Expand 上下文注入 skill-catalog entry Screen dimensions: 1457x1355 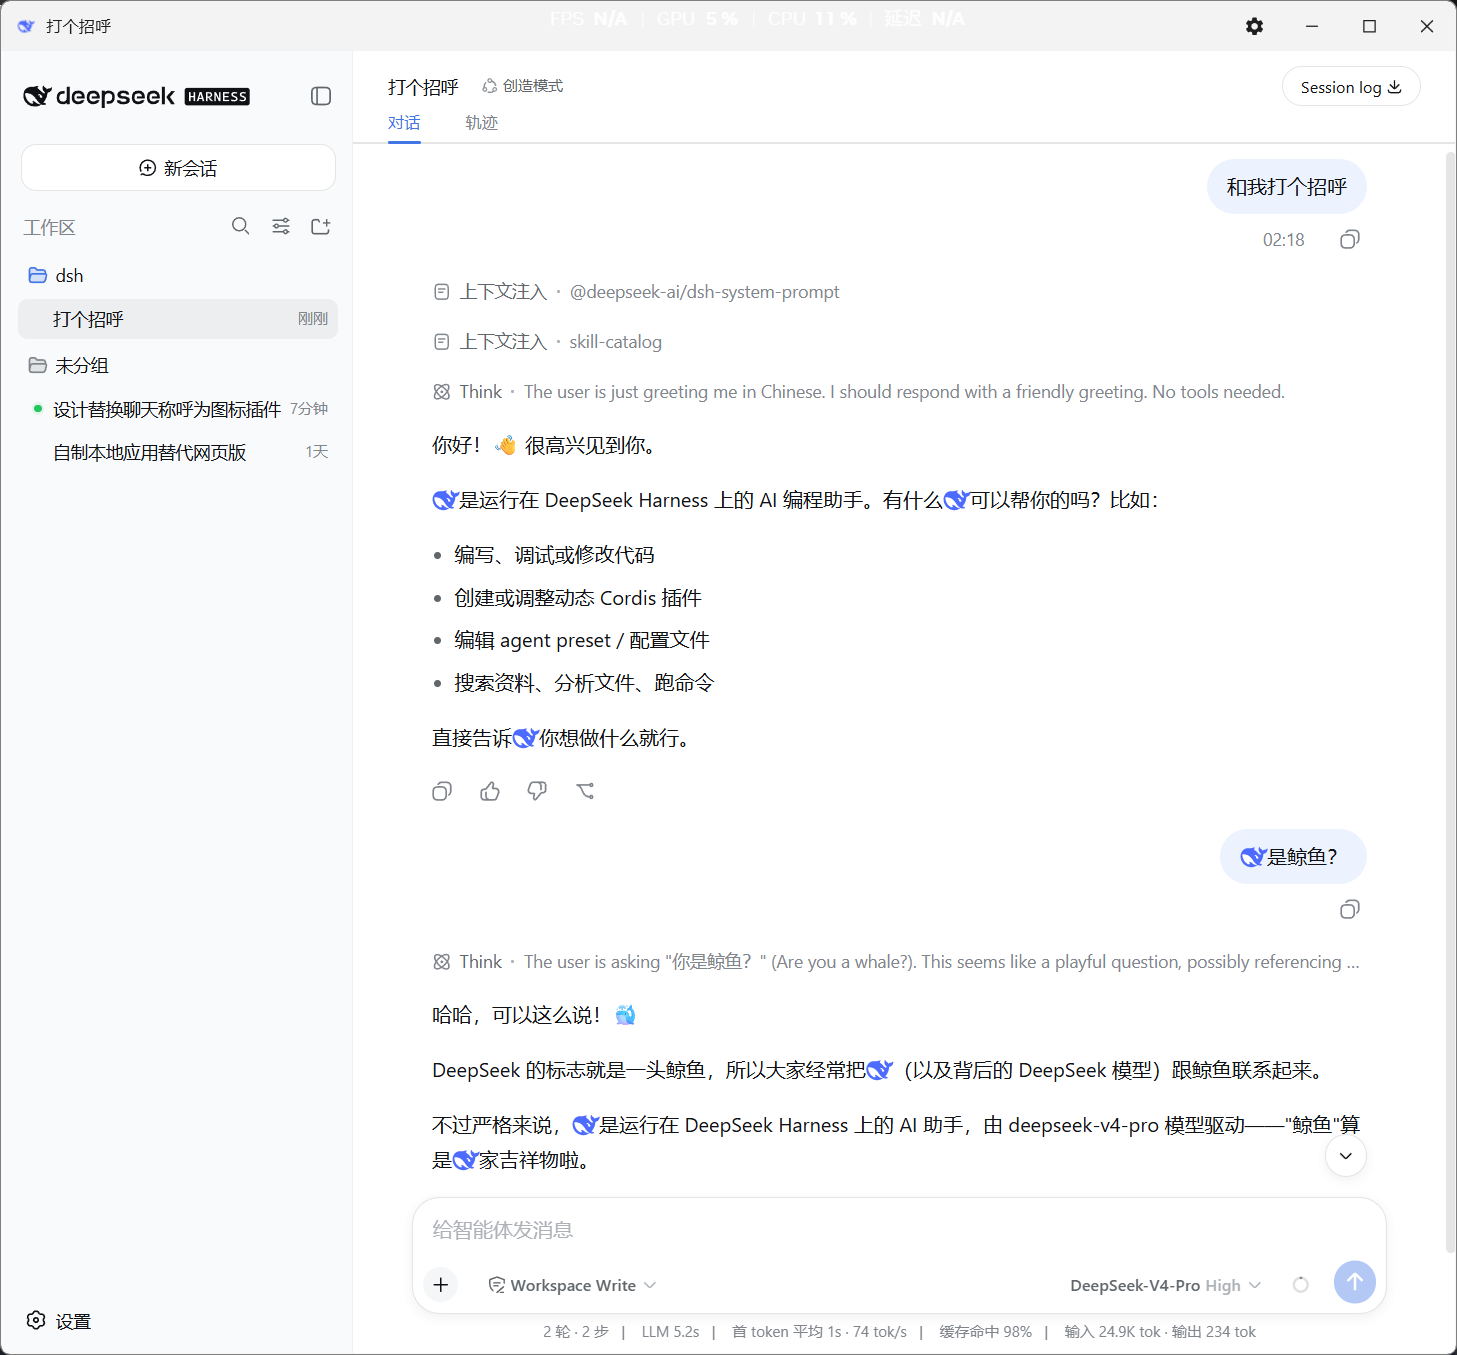pyautogui.click(x=548, y=342)
